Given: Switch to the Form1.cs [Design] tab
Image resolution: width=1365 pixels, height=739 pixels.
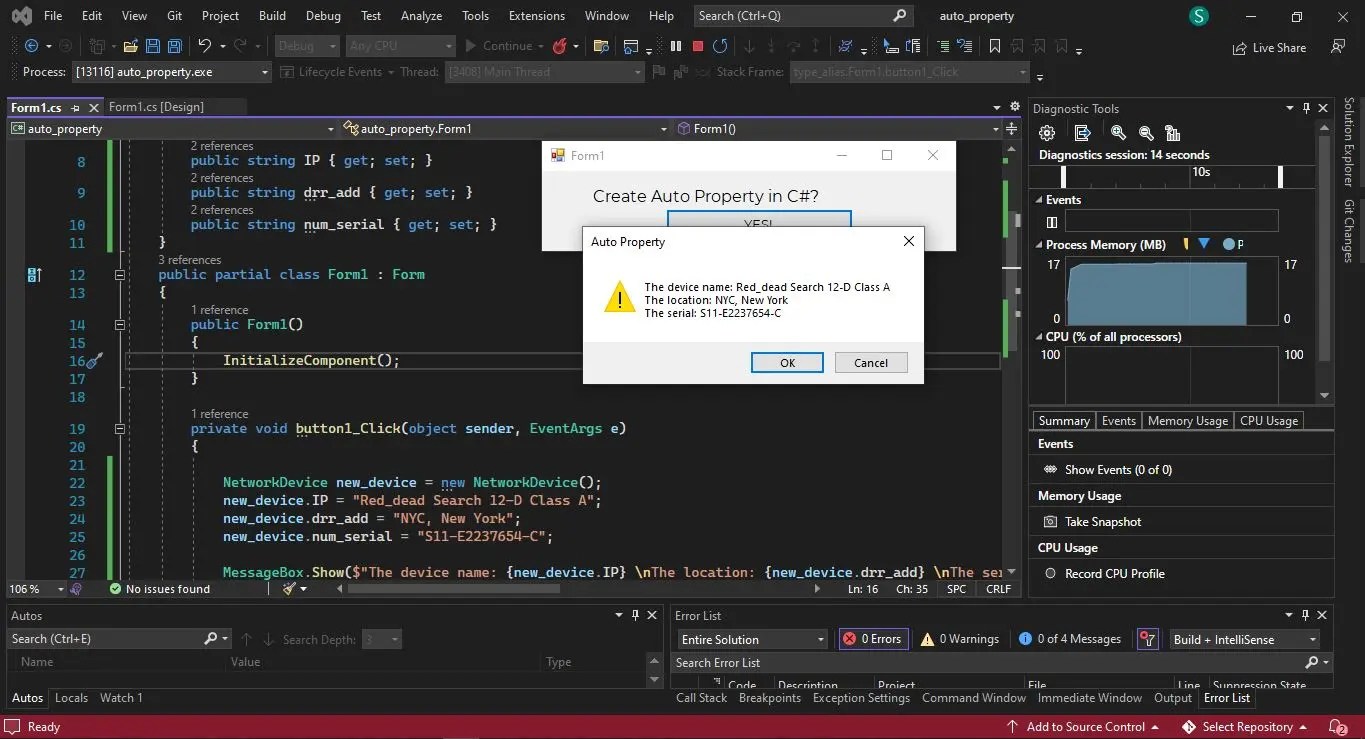Looking at the screenshot, I should point(156,107).
